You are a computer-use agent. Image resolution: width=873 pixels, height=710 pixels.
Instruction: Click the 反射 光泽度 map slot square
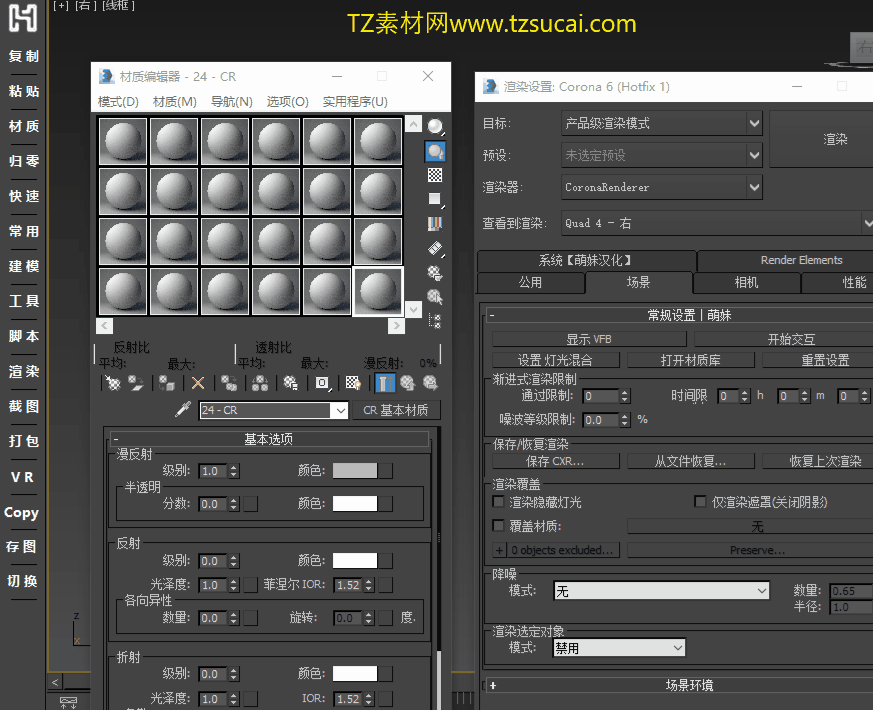[251, 585]
